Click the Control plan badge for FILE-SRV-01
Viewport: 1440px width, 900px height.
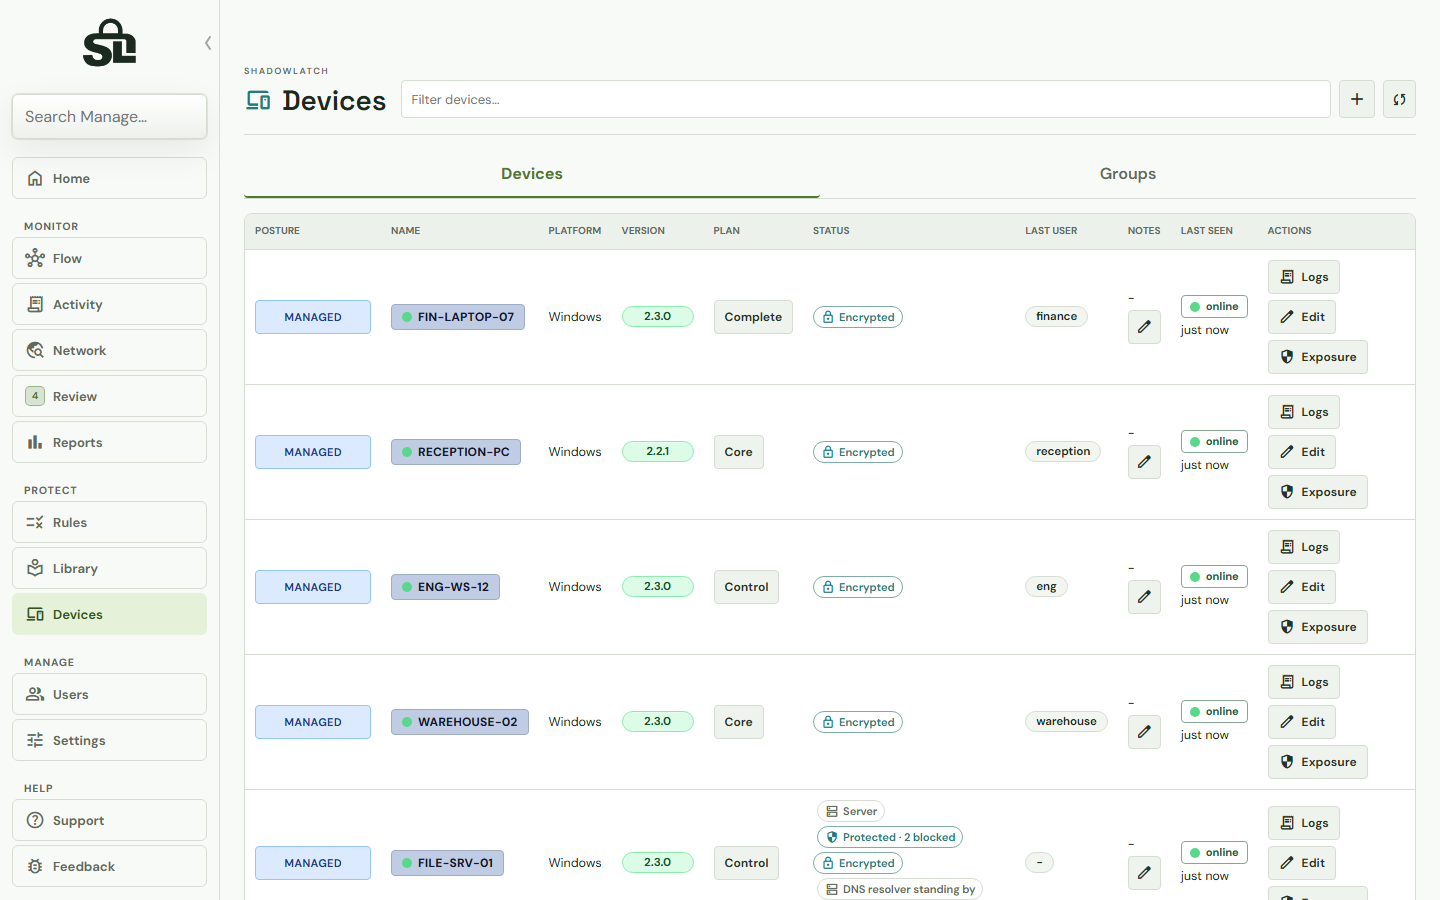pyautogui.click(x=746, y=863)
